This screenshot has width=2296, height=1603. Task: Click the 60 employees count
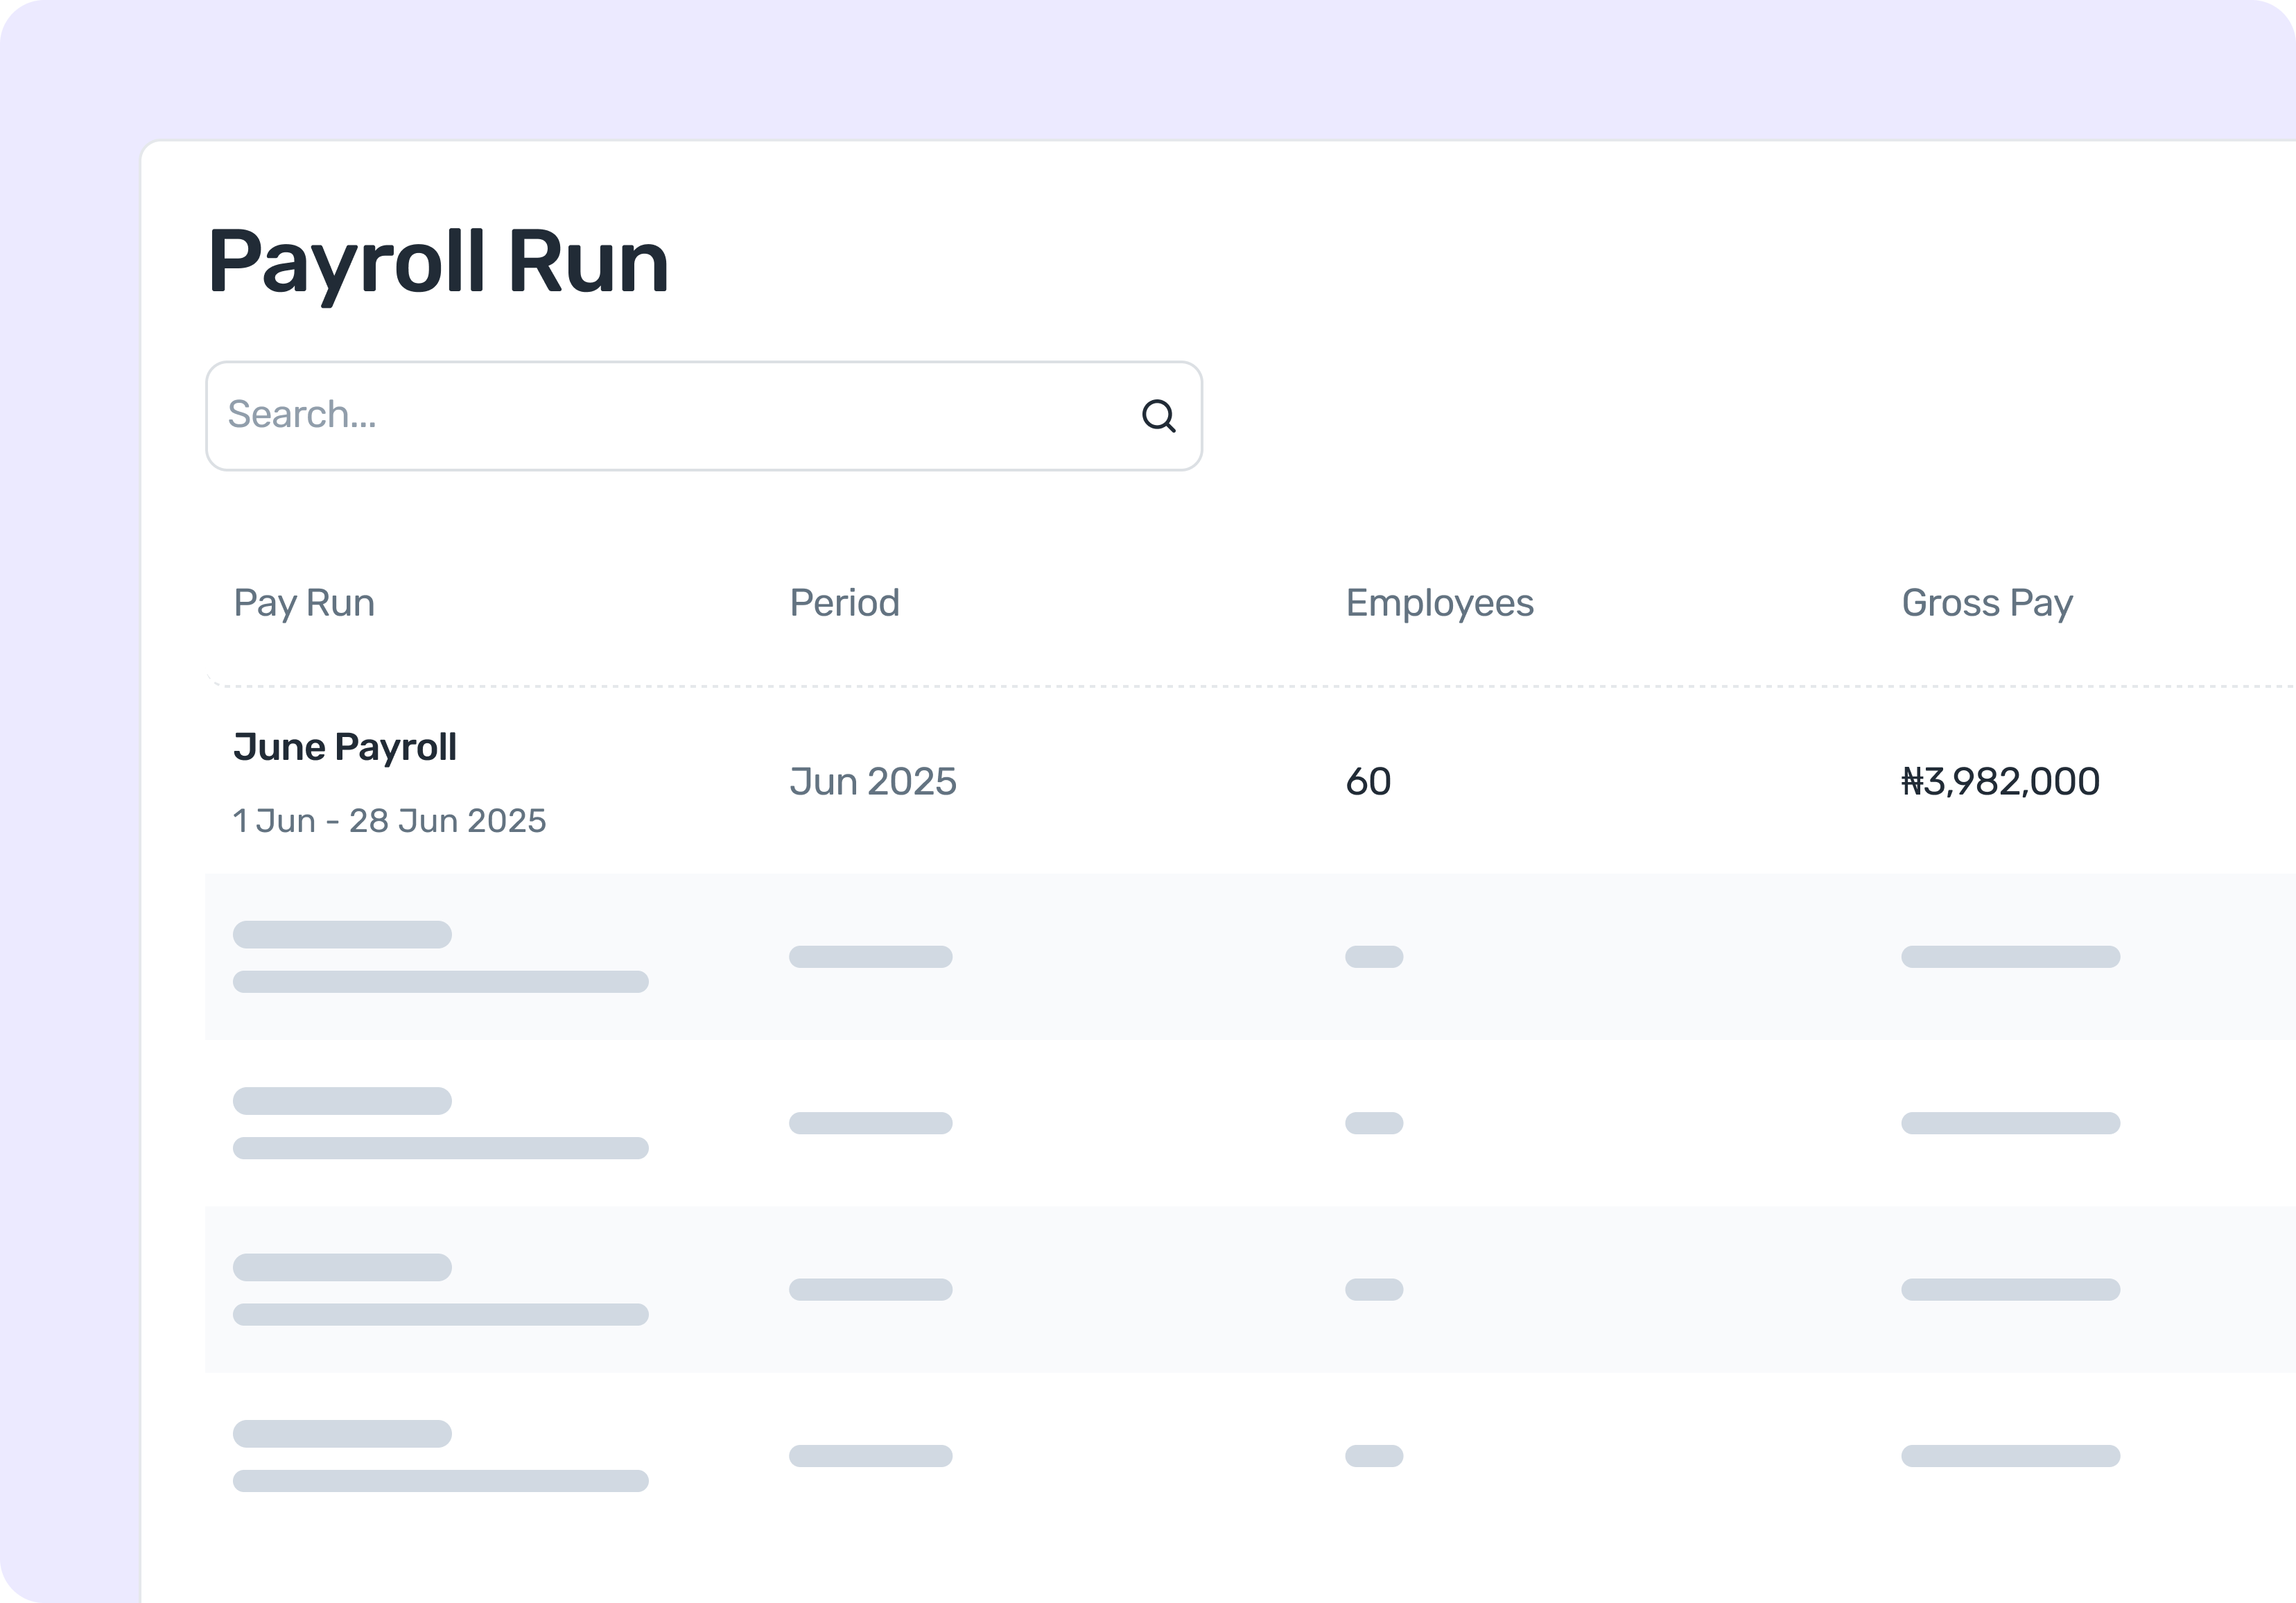pyautogui.click(x=1368, y=782)
